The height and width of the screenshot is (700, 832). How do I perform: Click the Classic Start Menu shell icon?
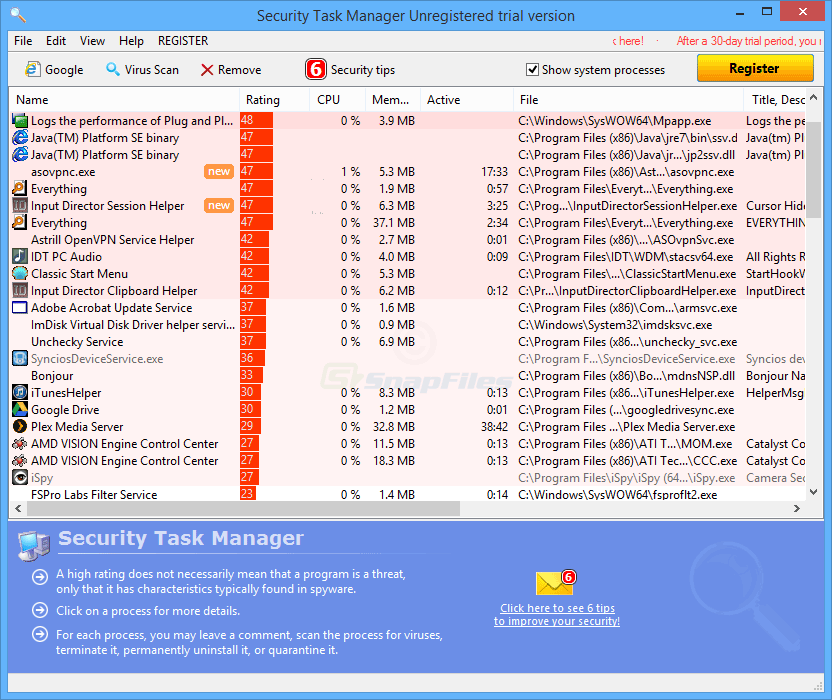point(20,273)
